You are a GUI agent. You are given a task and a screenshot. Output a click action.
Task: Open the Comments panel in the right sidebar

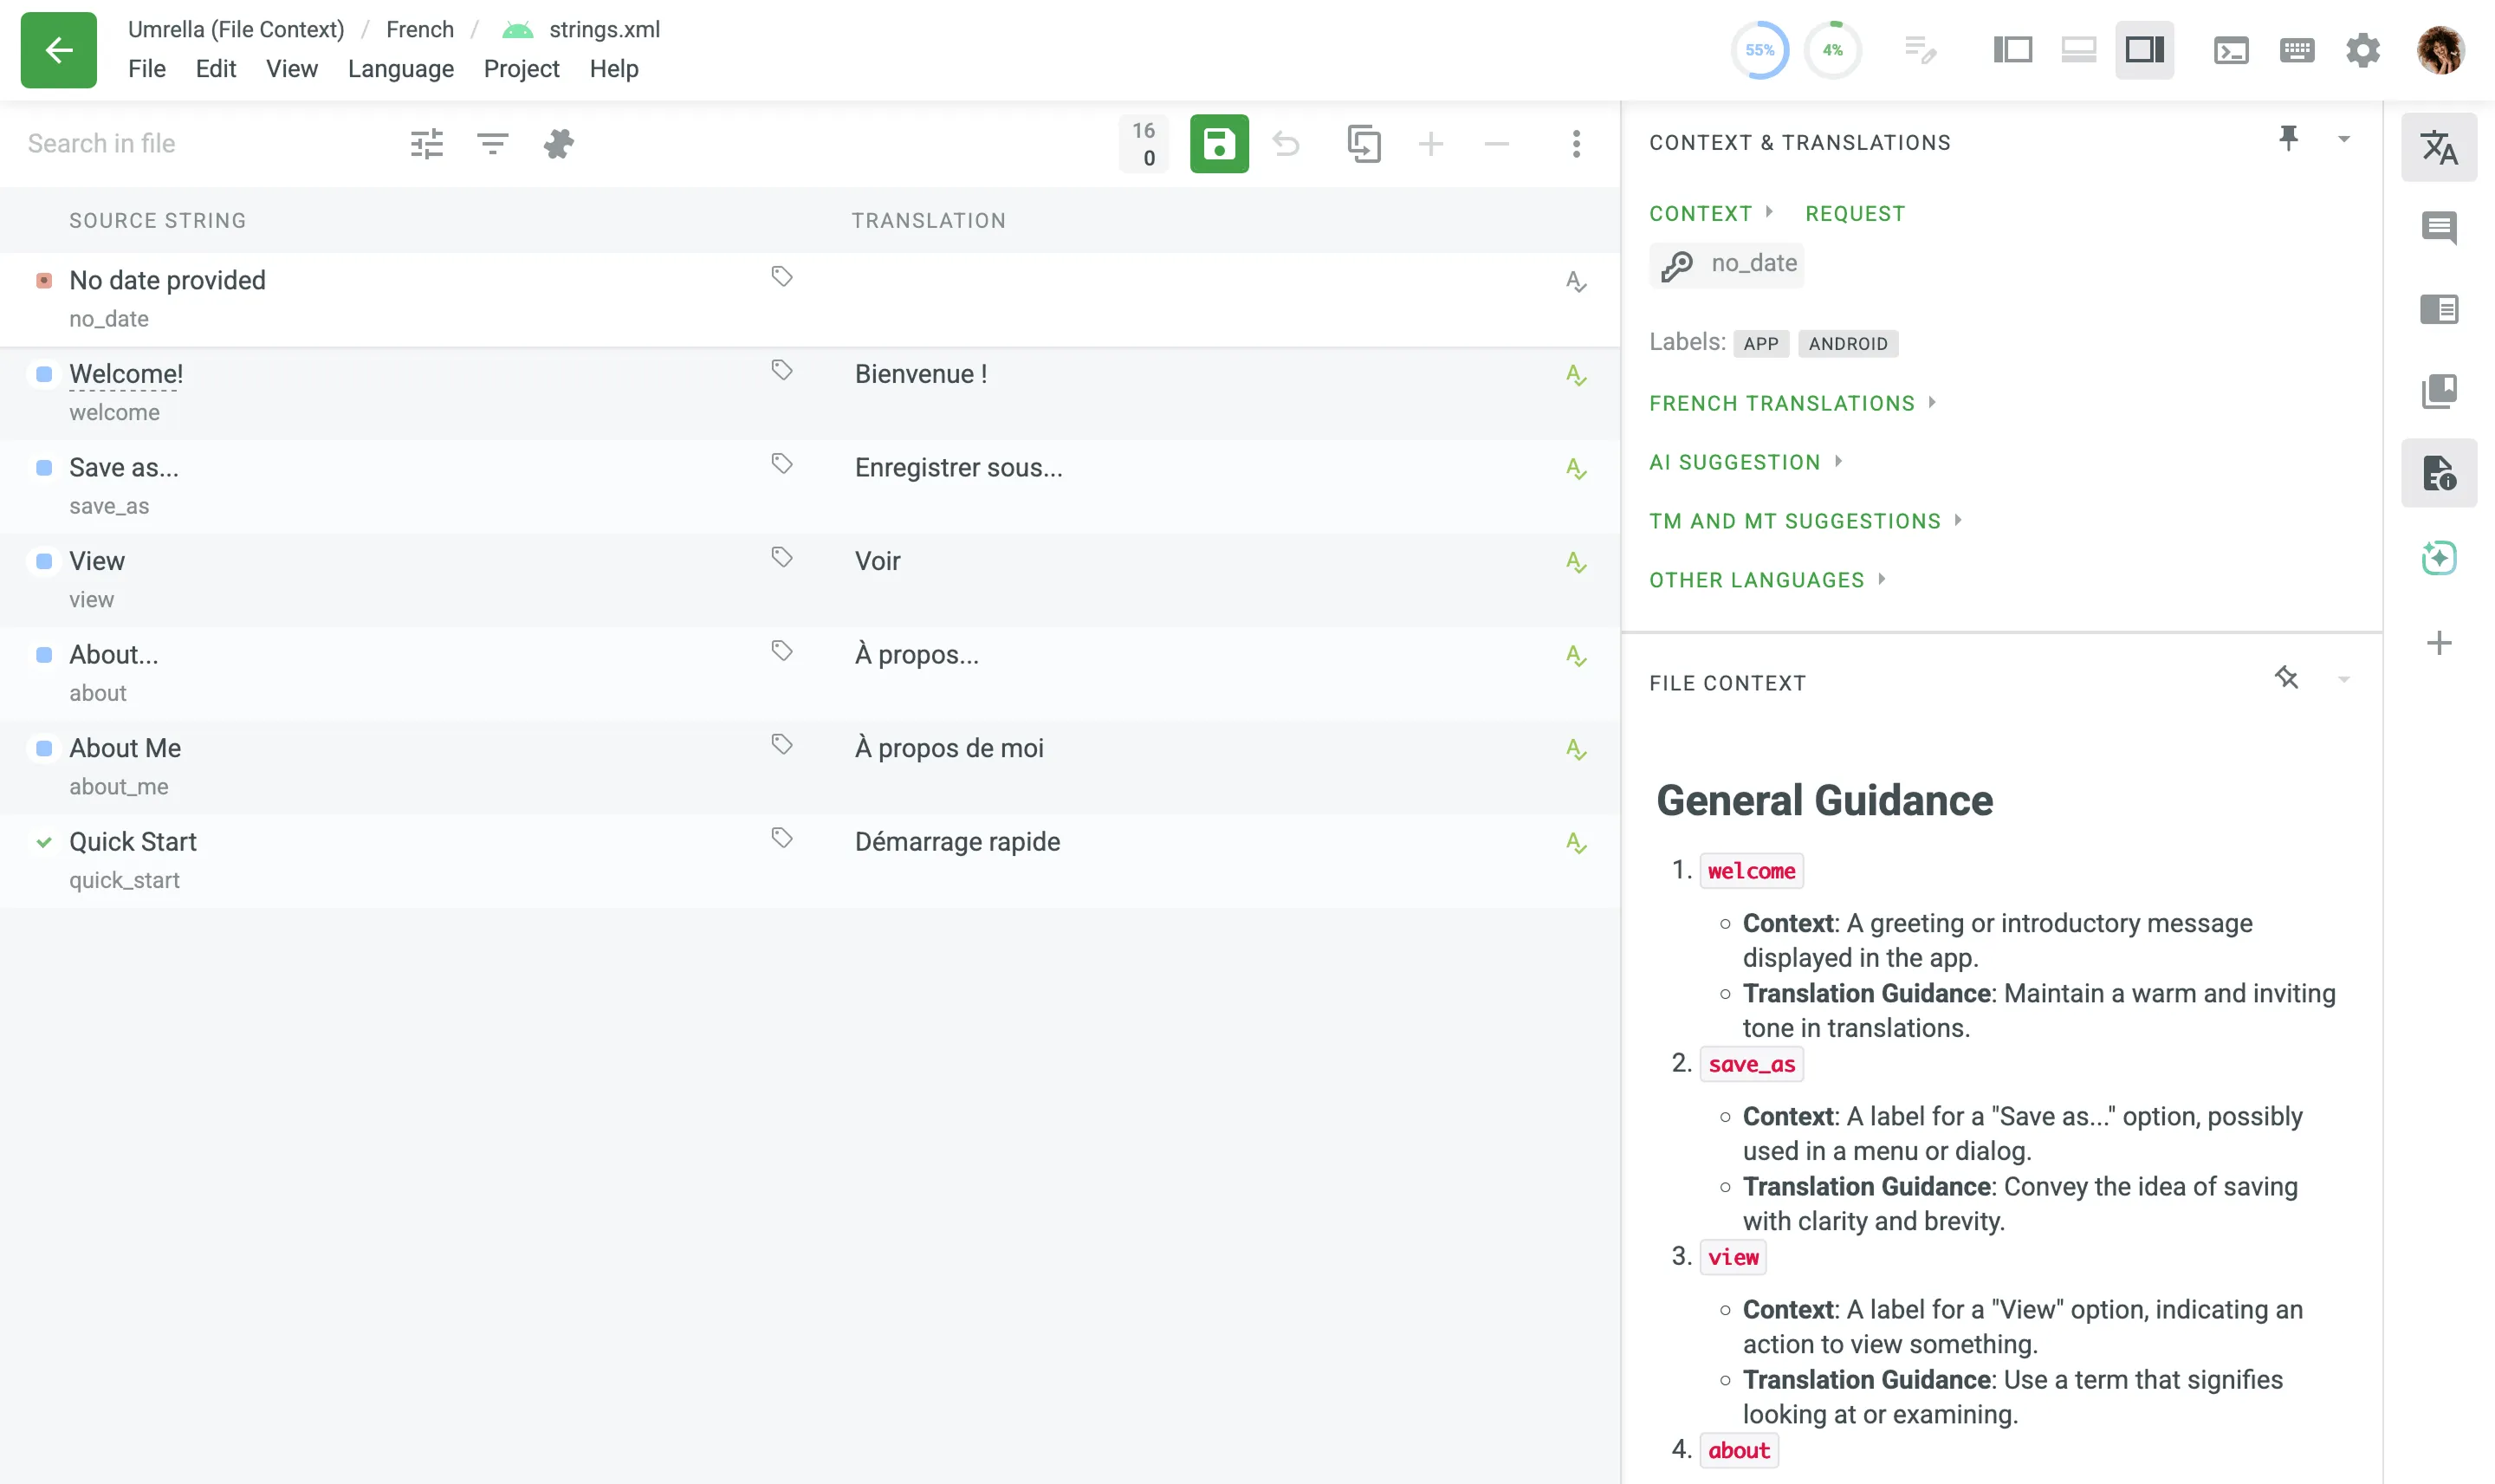2440,227
